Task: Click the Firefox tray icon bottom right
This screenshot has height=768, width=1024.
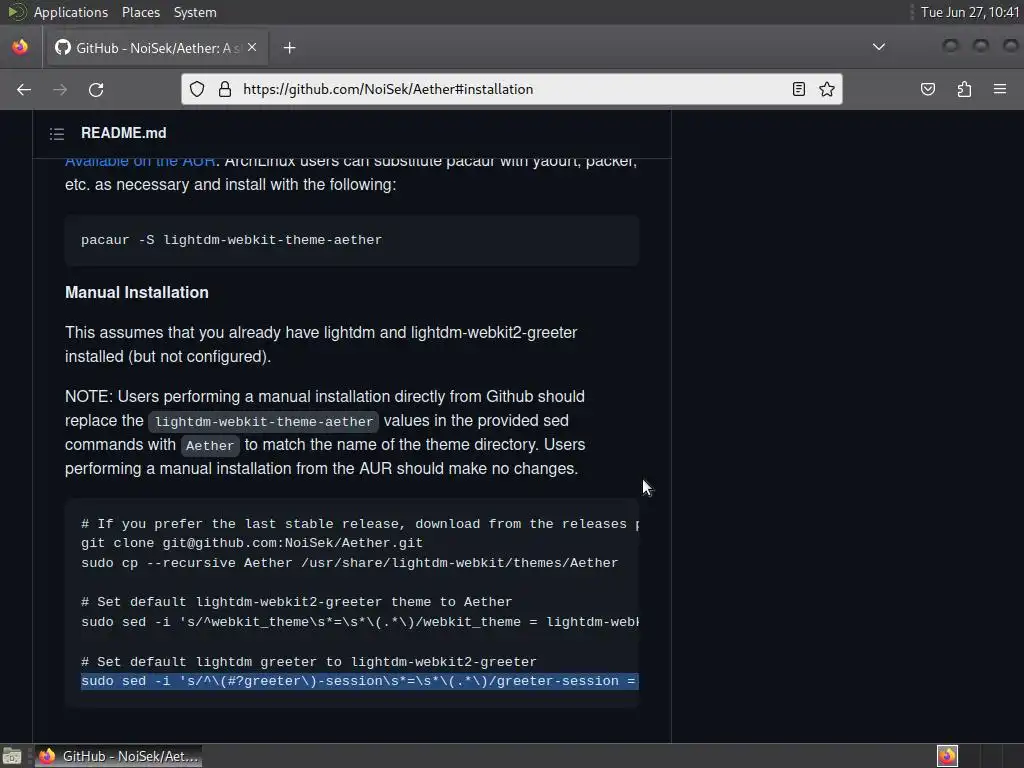Action: point(947,756)
